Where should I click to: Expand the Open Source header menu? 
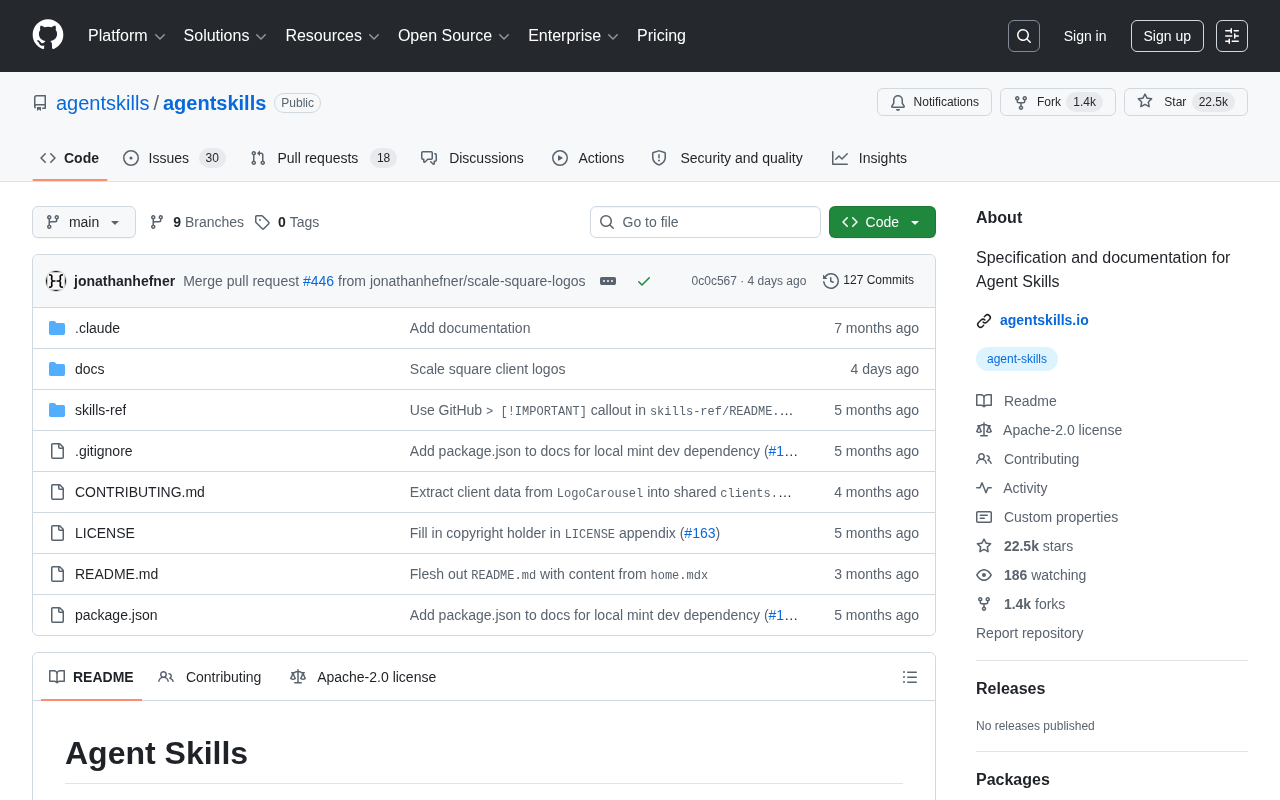point(454,36)
